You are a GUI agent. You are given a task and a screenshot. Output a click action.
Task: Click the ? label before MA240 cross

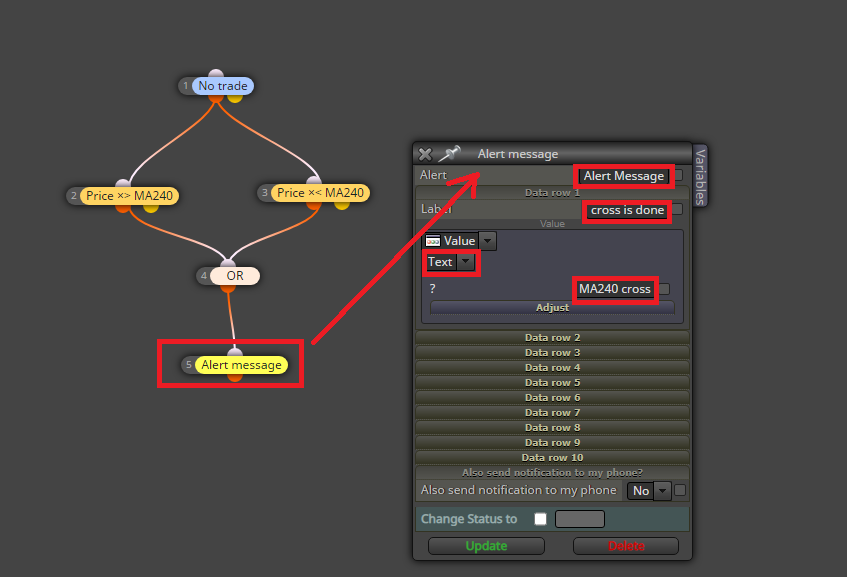pyautogui.click(x=432, y=289)
